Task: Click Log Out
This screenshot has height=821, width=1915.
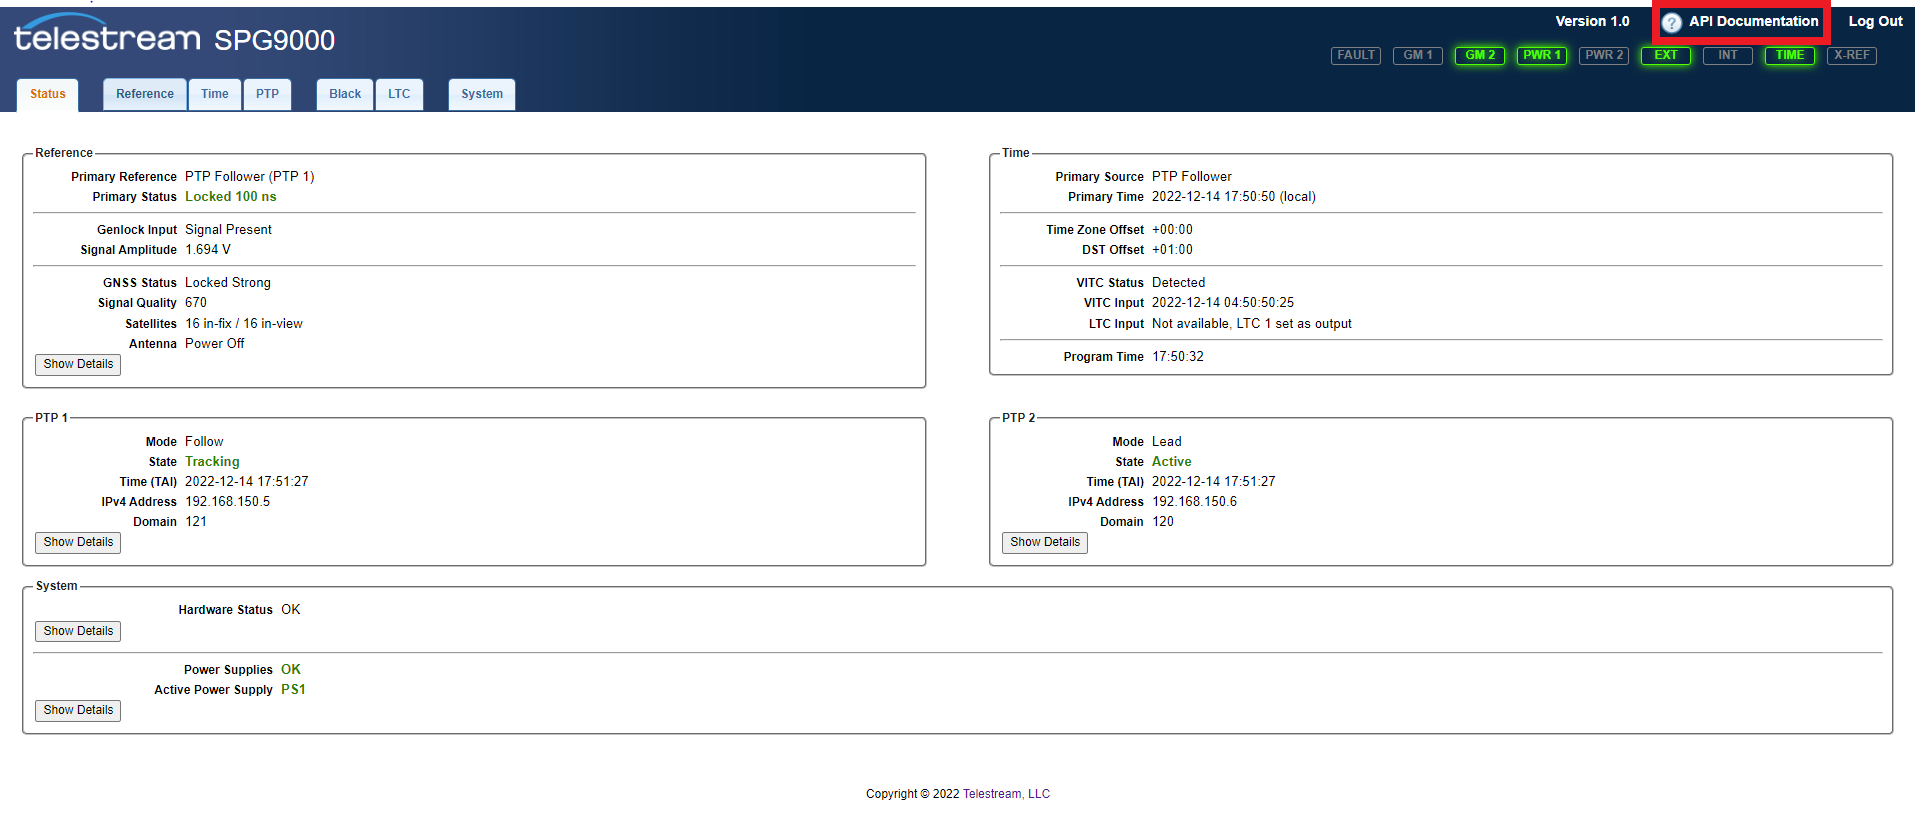Action: 1875,21
